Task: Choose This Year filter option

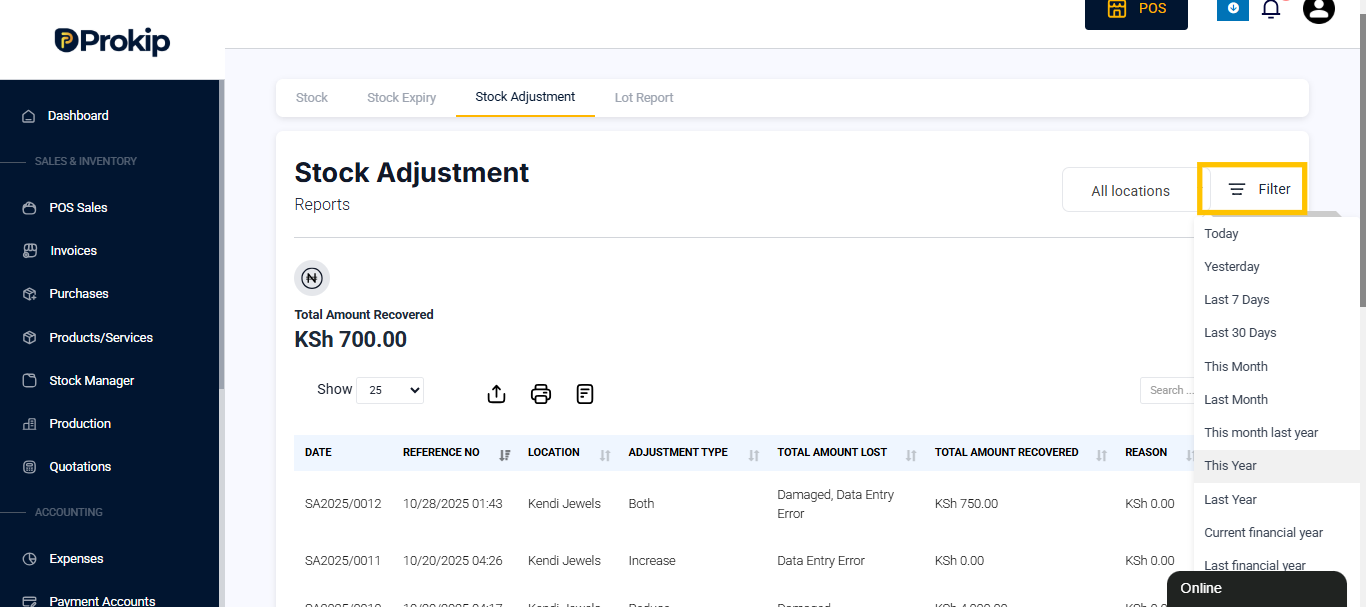Action: click(1276, 466)
